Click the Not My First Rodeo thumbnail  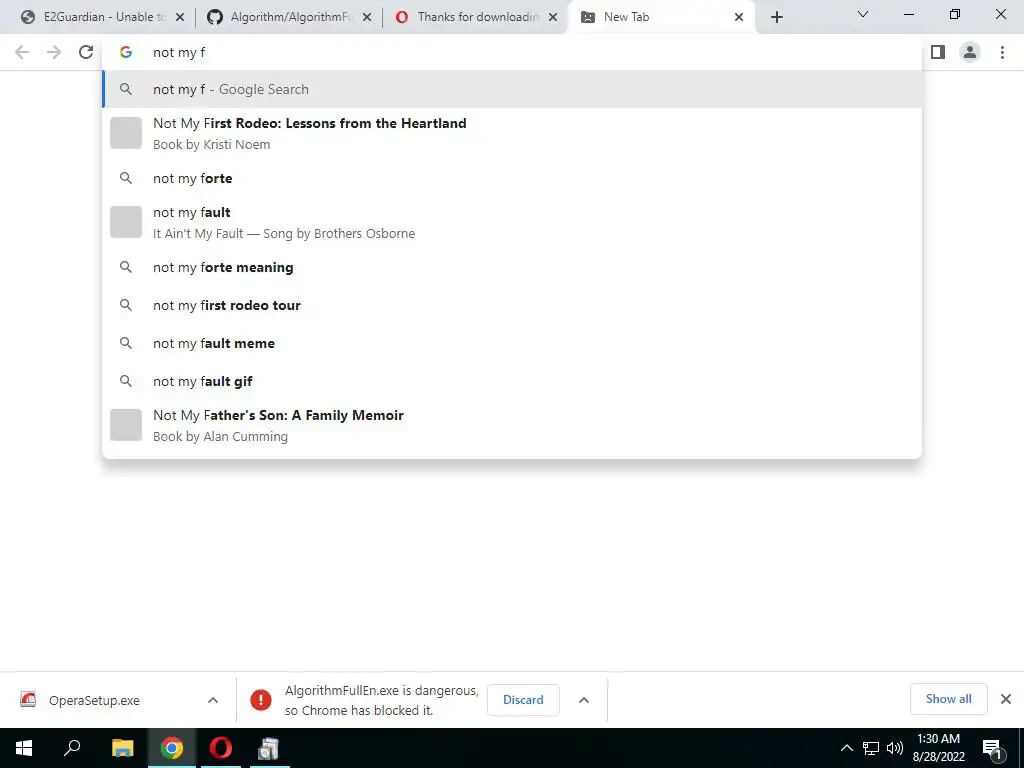(x=126, y=133)
